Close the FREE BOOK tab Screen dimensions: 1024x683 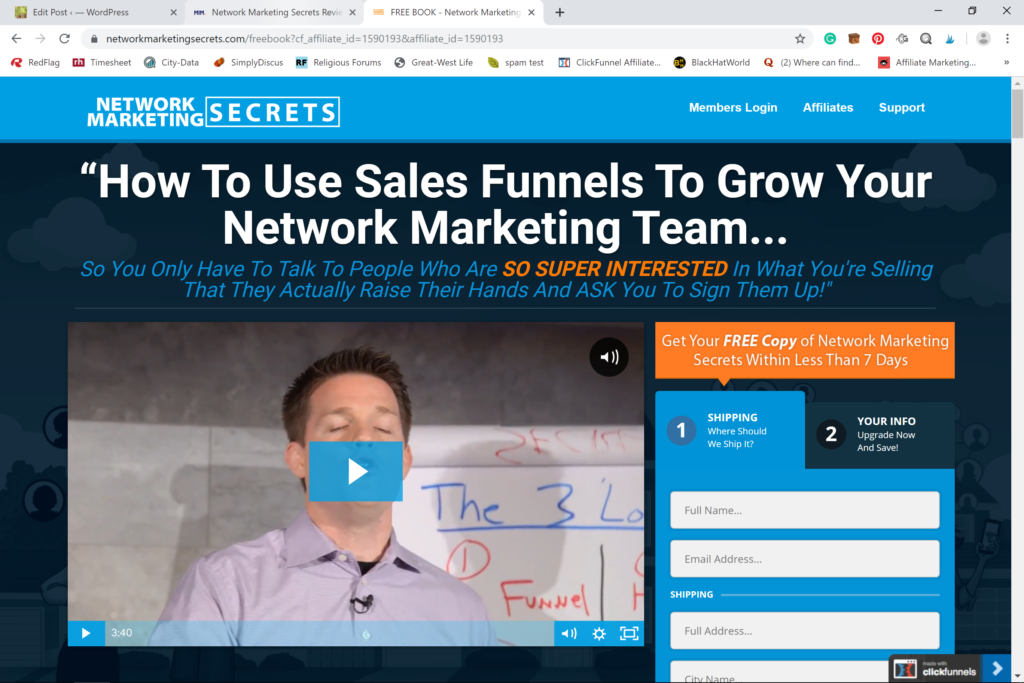coord(531,12)
